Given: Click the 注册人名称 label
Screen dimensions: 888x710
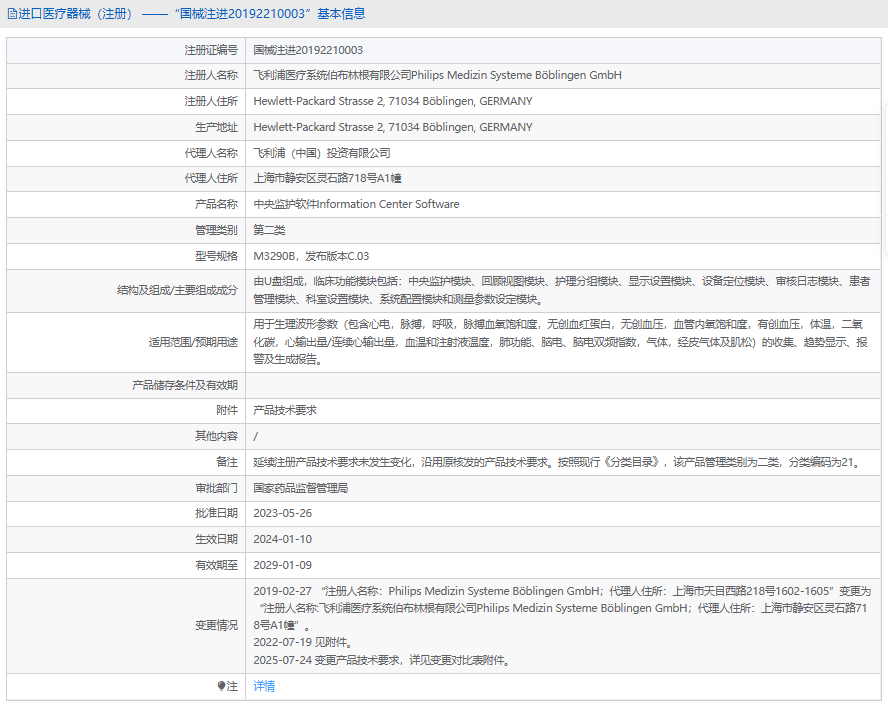Looking at the screenshot, I should (x=211, y=75).
